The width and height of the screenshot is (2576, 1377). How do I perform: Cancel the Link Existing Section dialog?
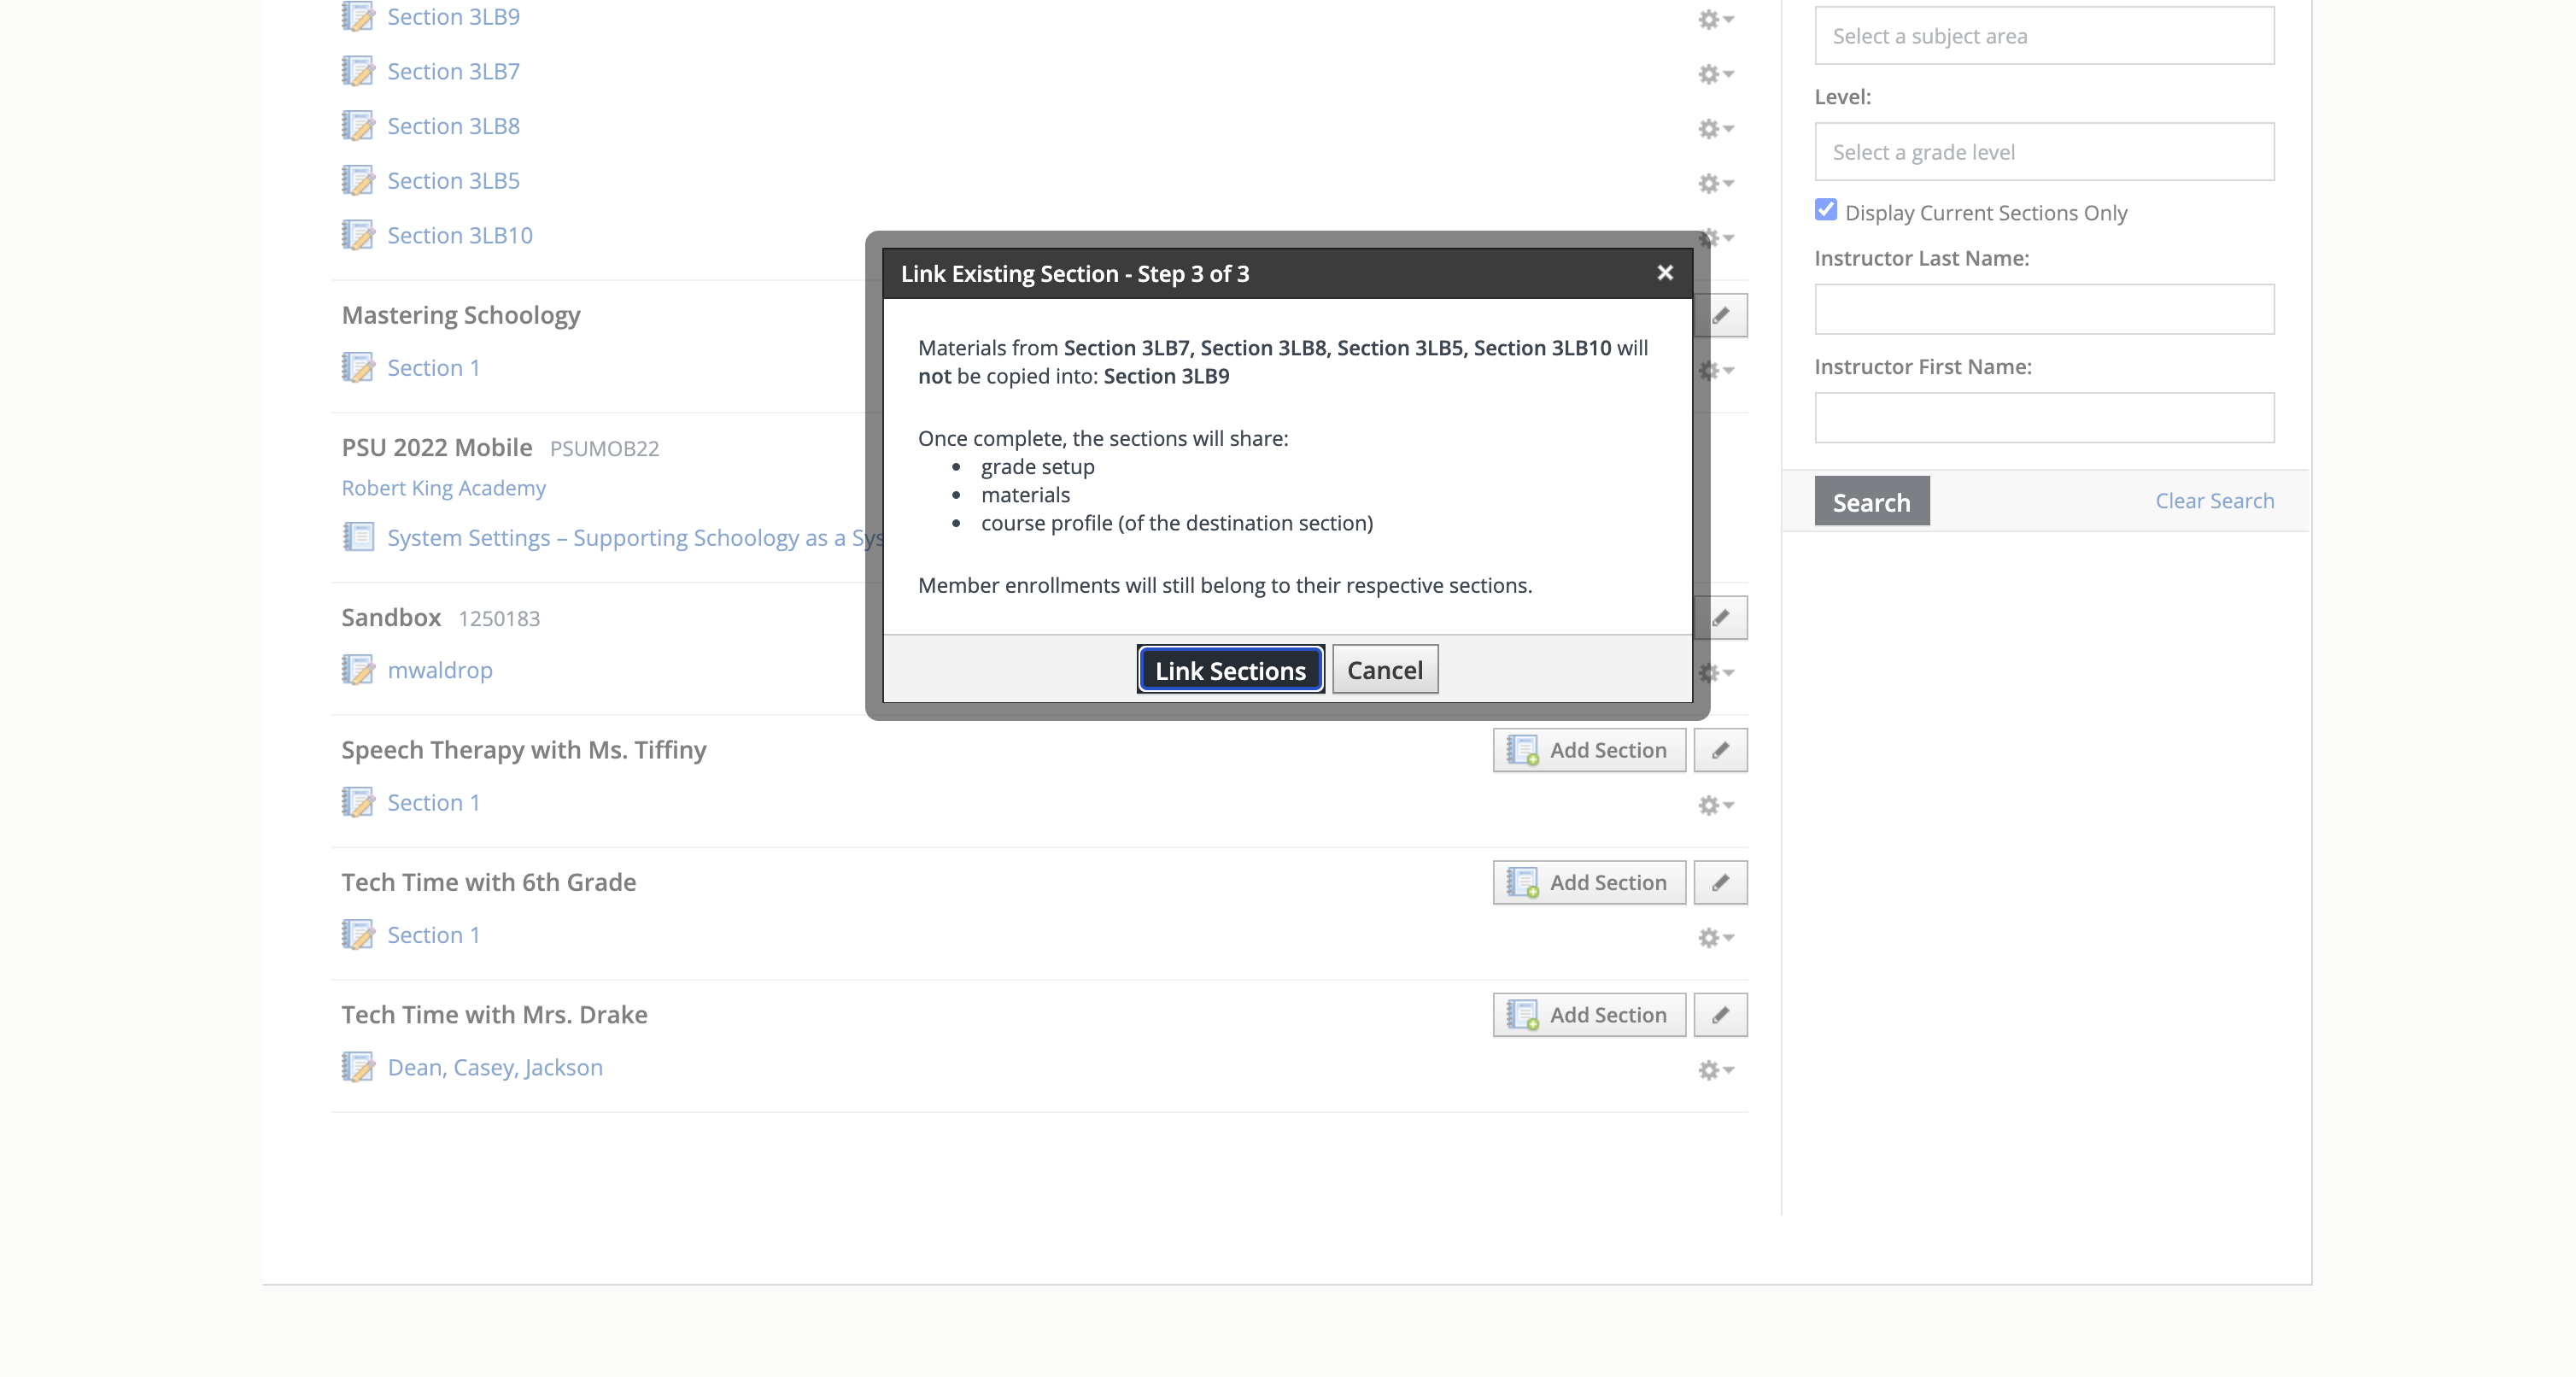1384,669
